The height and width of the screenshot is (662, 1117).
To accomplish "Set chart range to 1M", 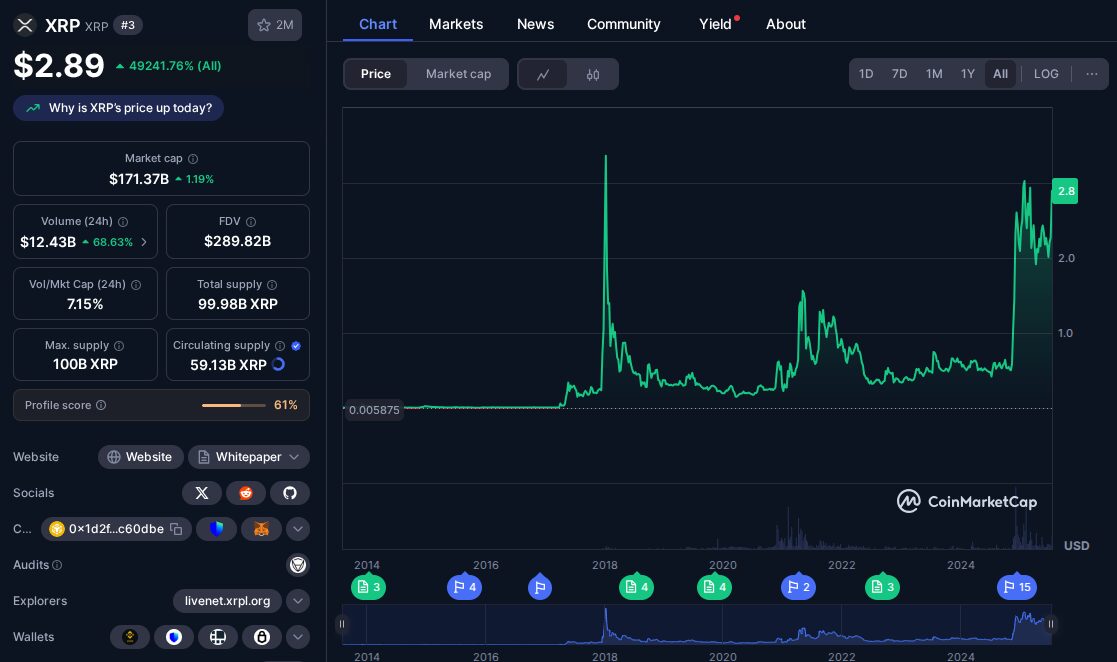I will click(x=934, y=74).
